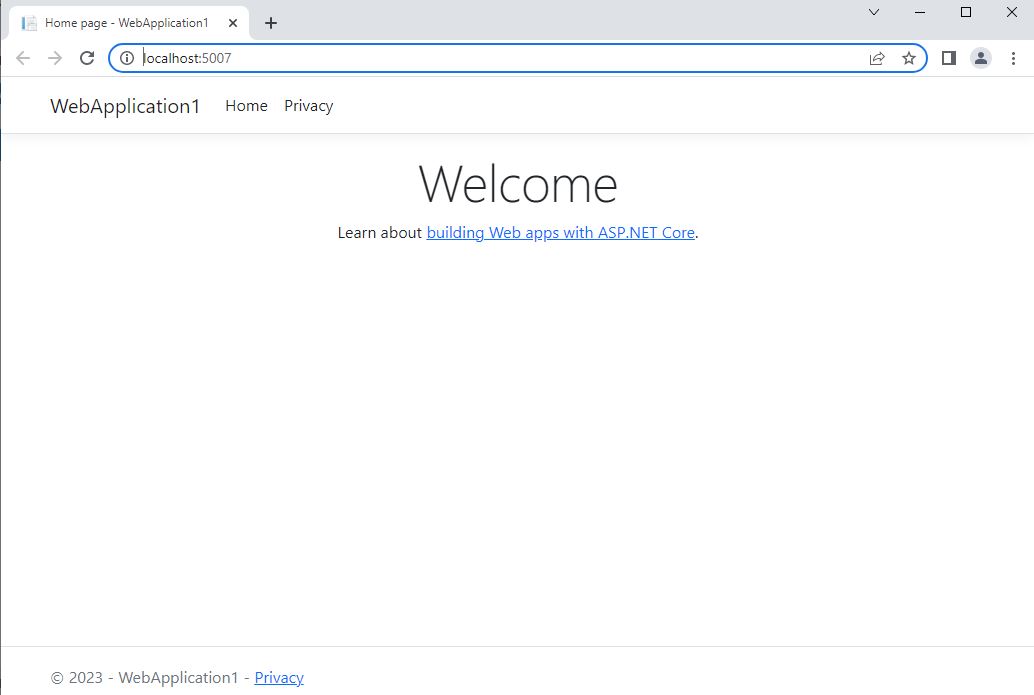
Task: Bookmark this tab with the star icon
Action: (x=909, y=58)
